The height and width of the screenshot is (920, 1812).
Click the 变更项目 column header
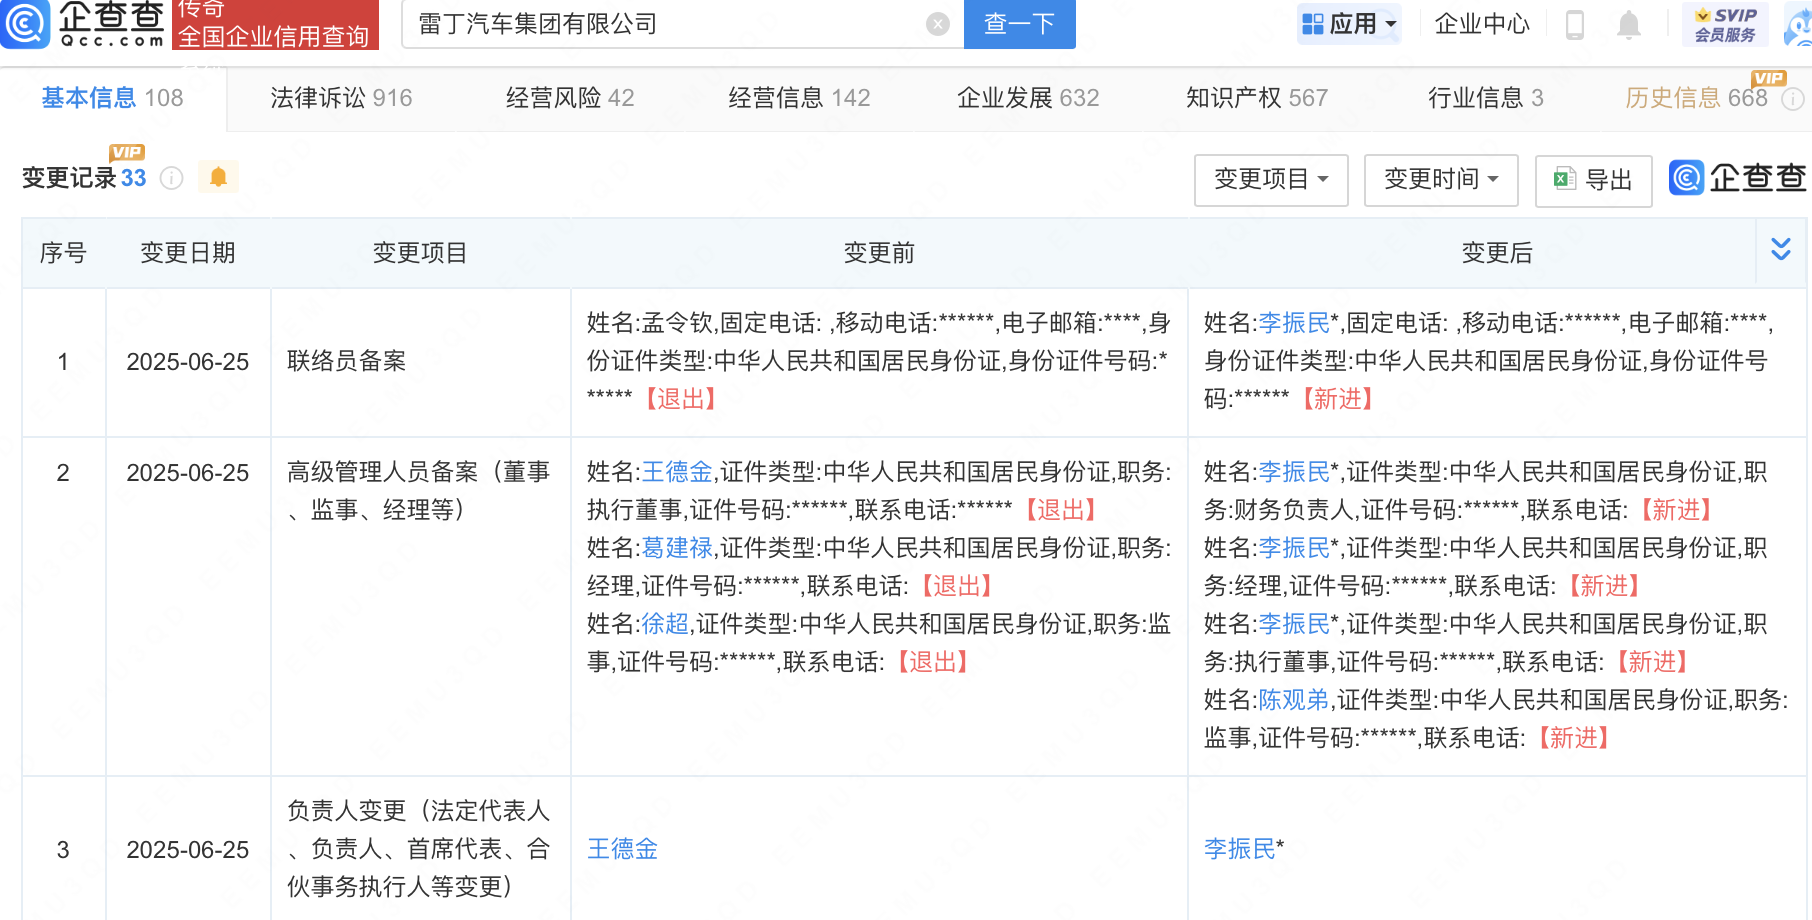coord(420,253)
